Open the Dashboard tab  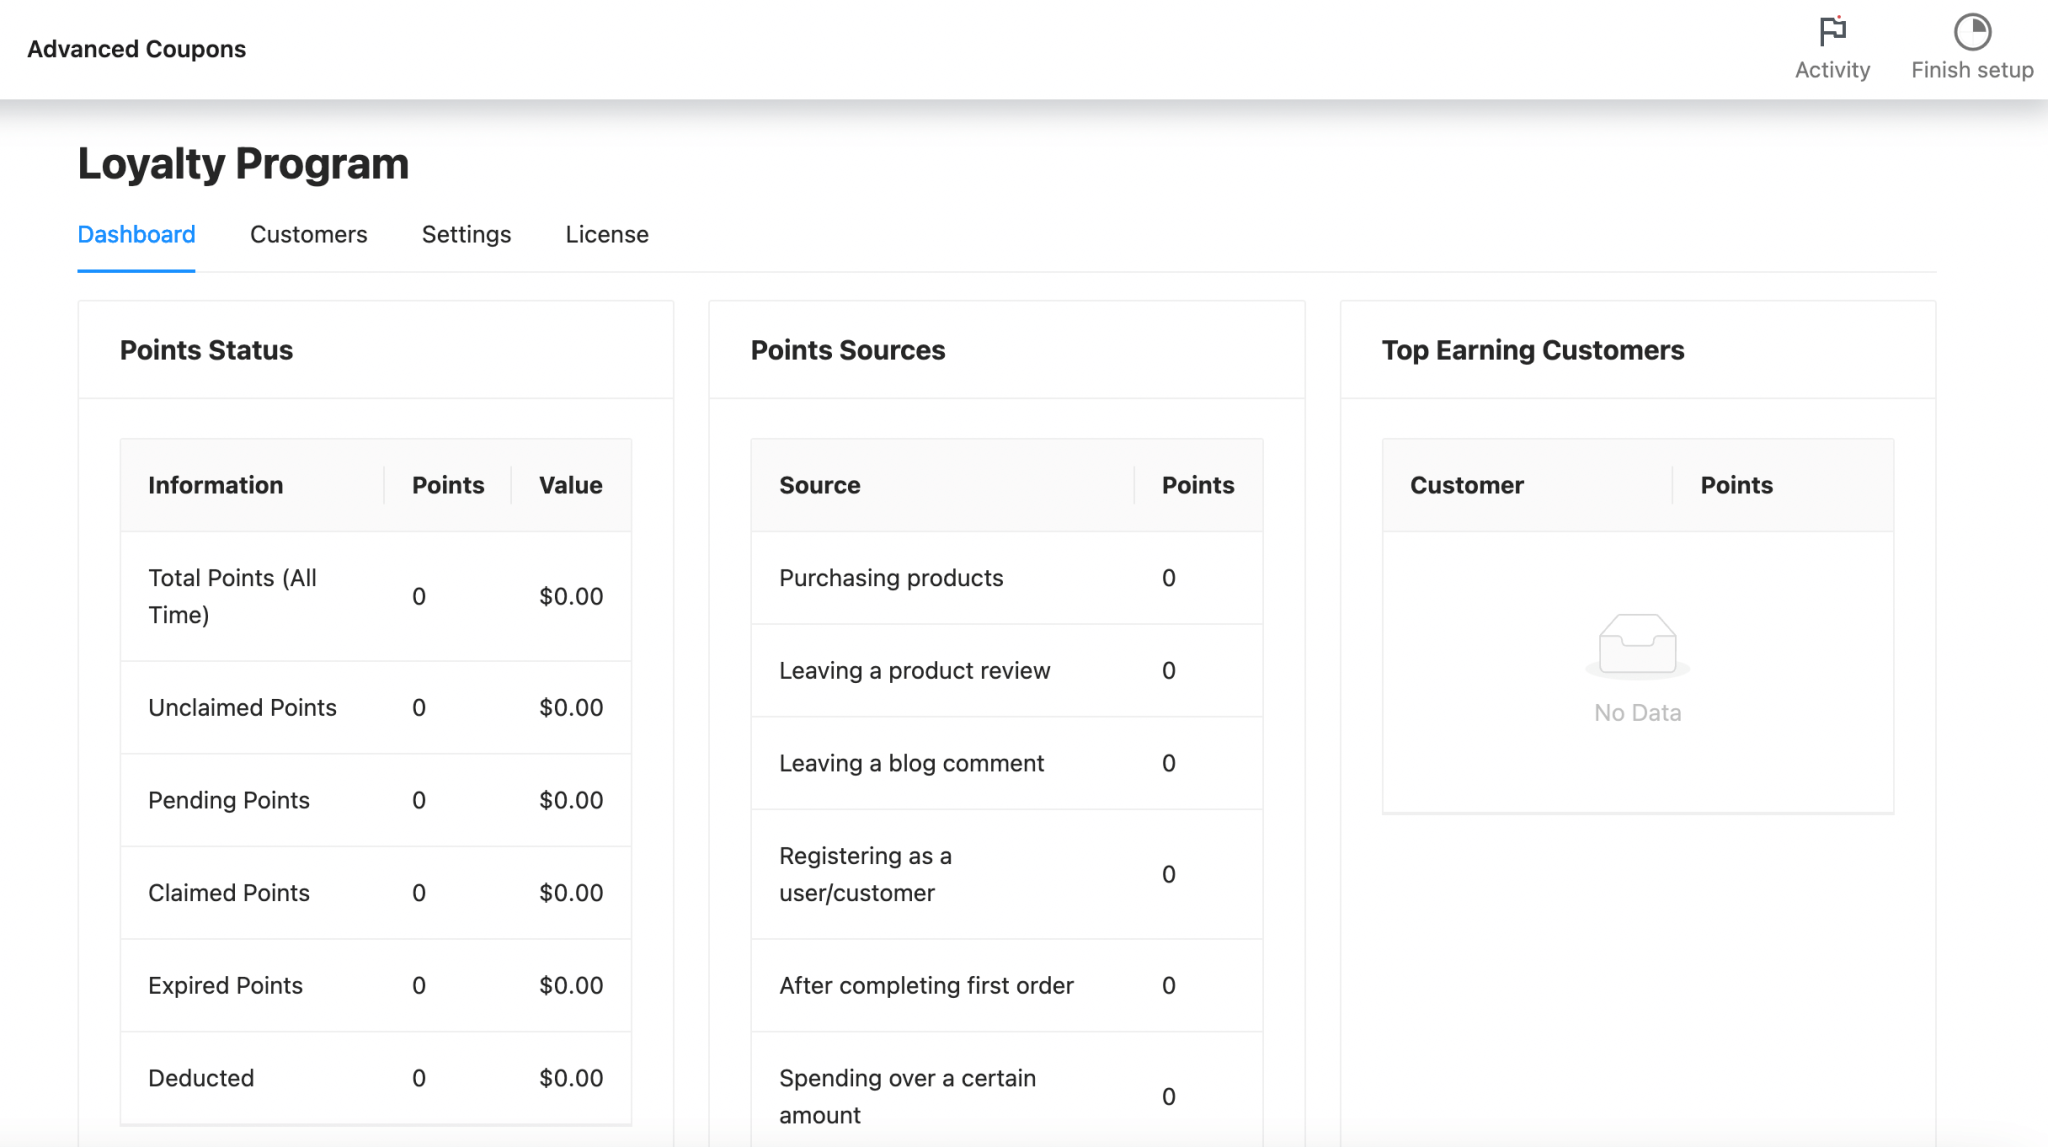[136, 234]
